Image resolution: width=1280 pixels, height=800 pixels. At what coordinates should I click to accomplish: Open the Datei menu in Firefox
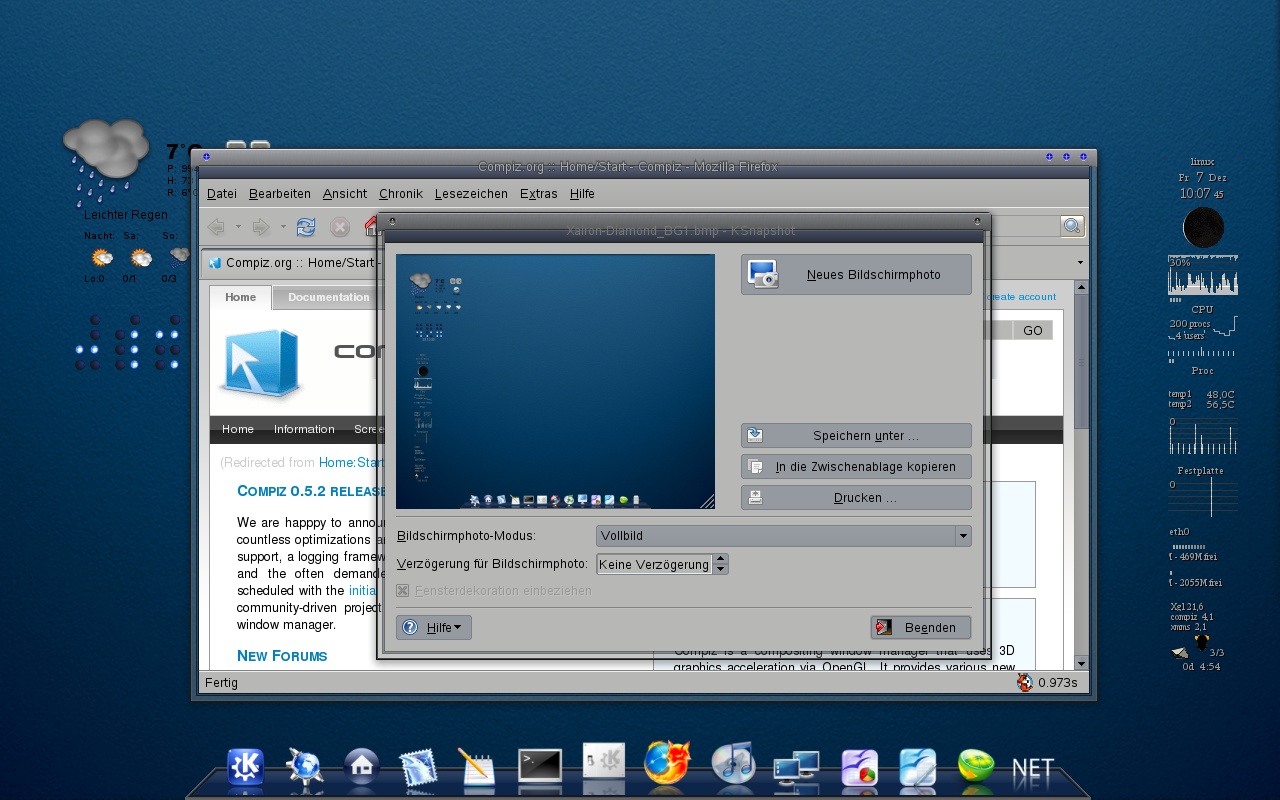(222, 193)
